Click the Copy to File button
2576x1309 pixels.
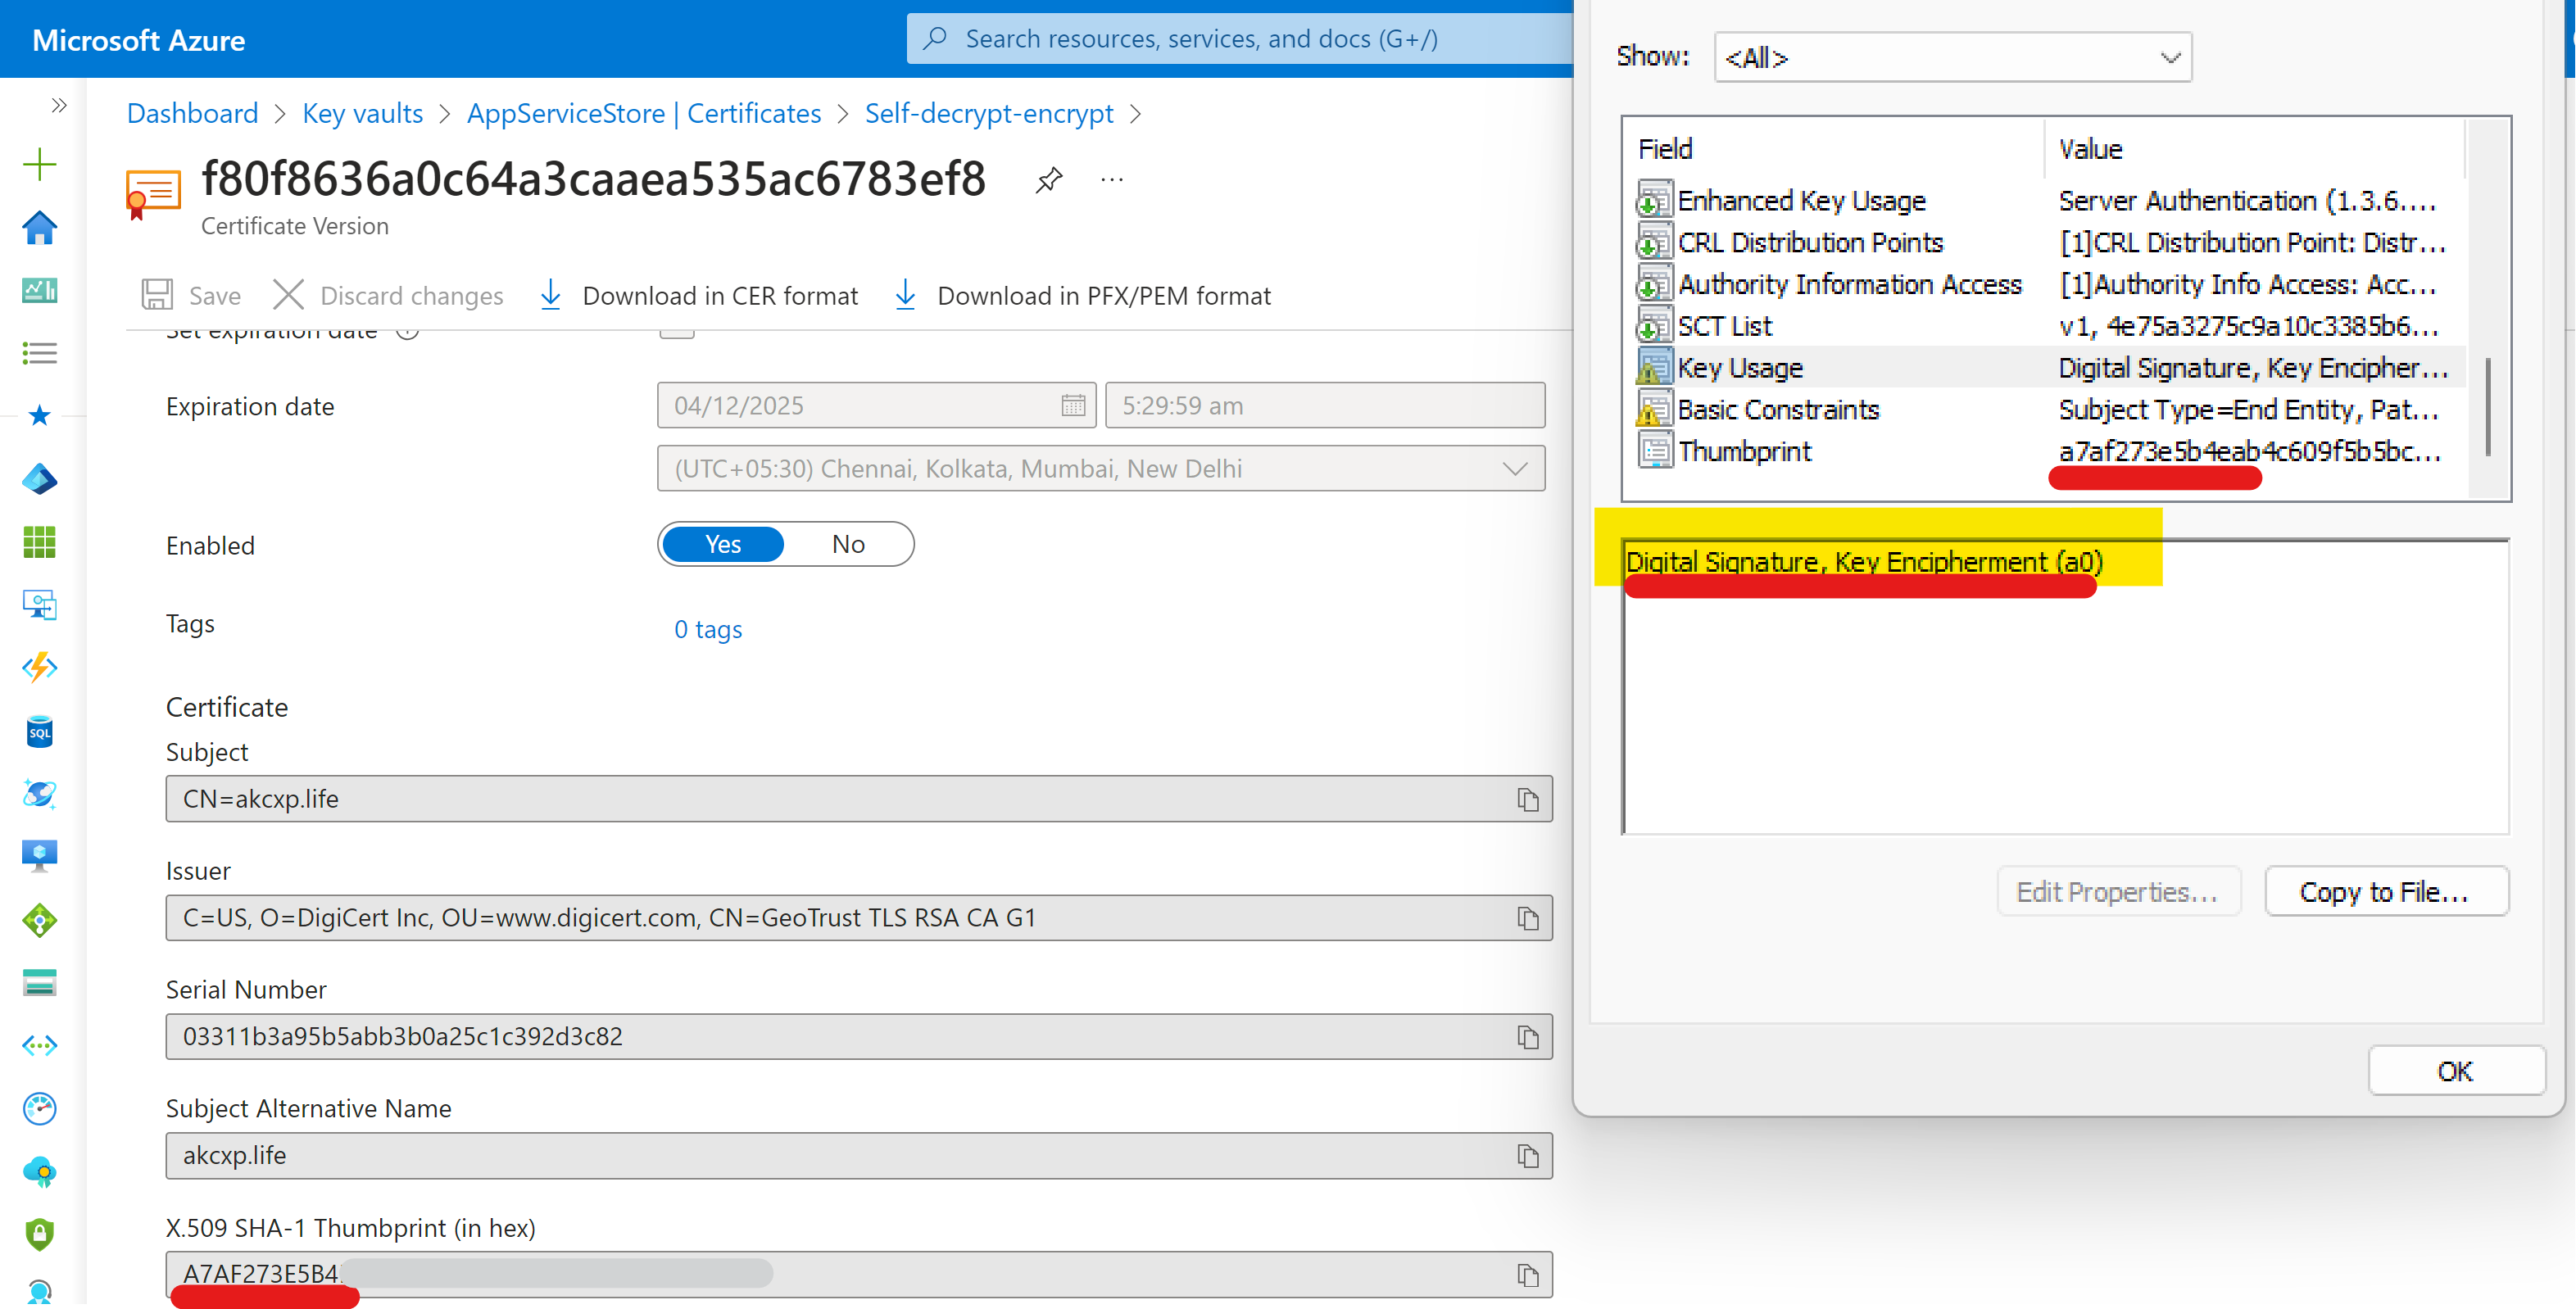pos(2386,891)
